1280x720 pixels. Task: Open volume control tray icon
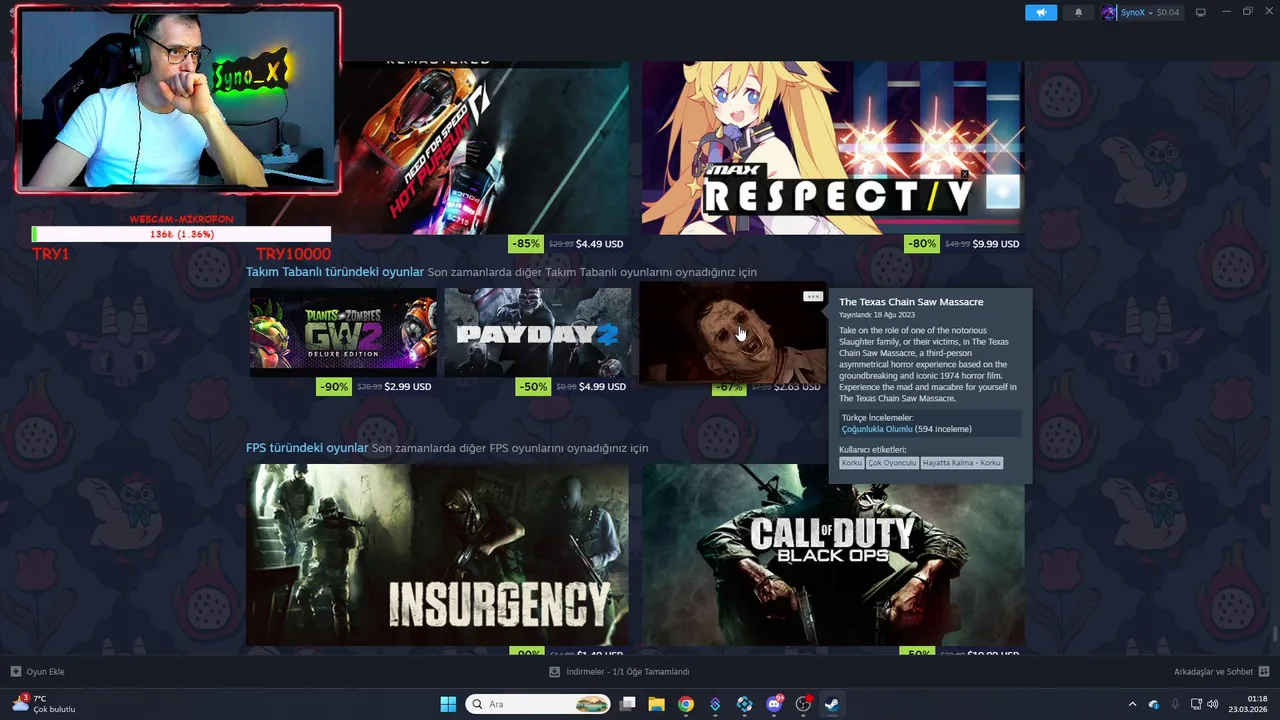click(x=1213, y=704)
